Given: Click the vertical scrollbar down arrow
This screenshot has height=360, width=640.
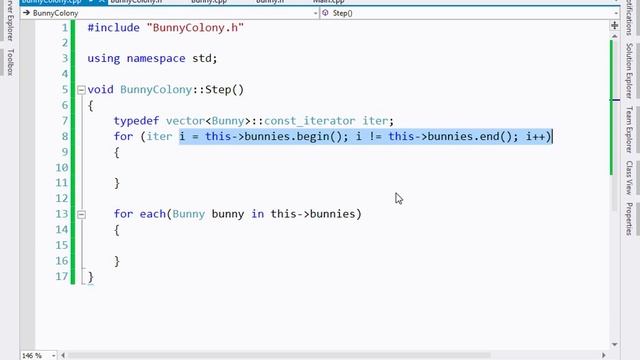Looking at the screenshot, I should pyautogui.click(x=614, y=345).
